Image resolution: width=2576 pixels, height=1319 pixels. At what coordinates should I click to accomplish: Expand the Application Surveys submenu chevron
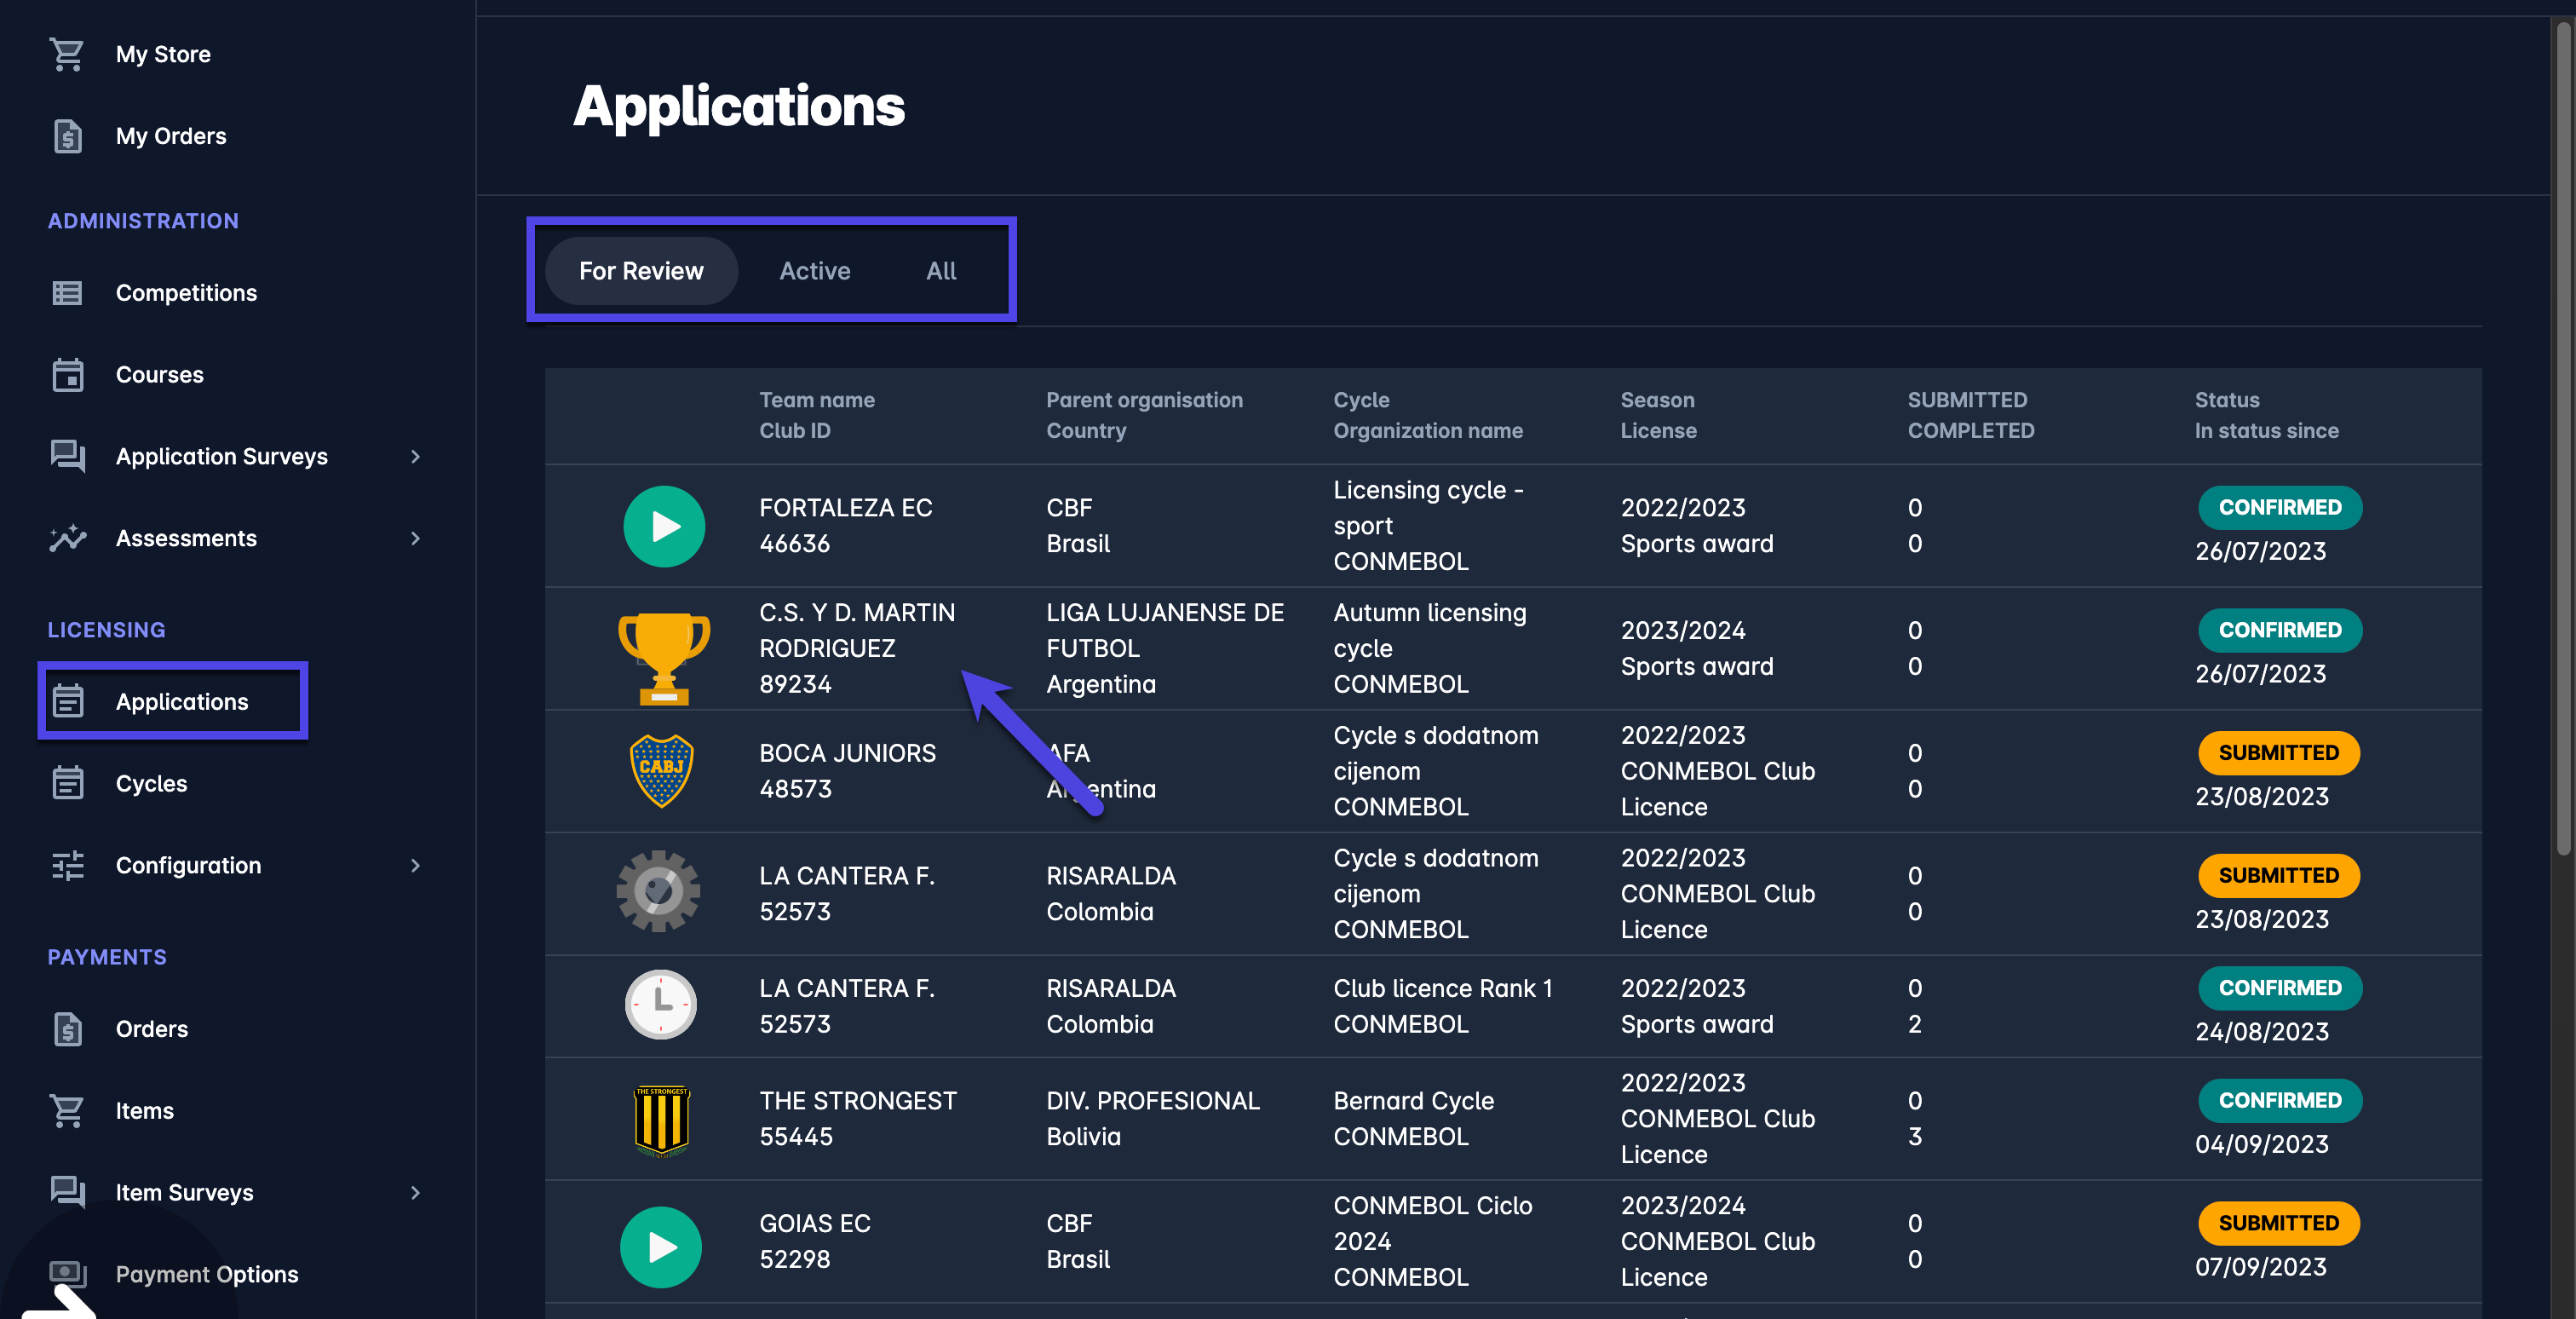(415, 457)
